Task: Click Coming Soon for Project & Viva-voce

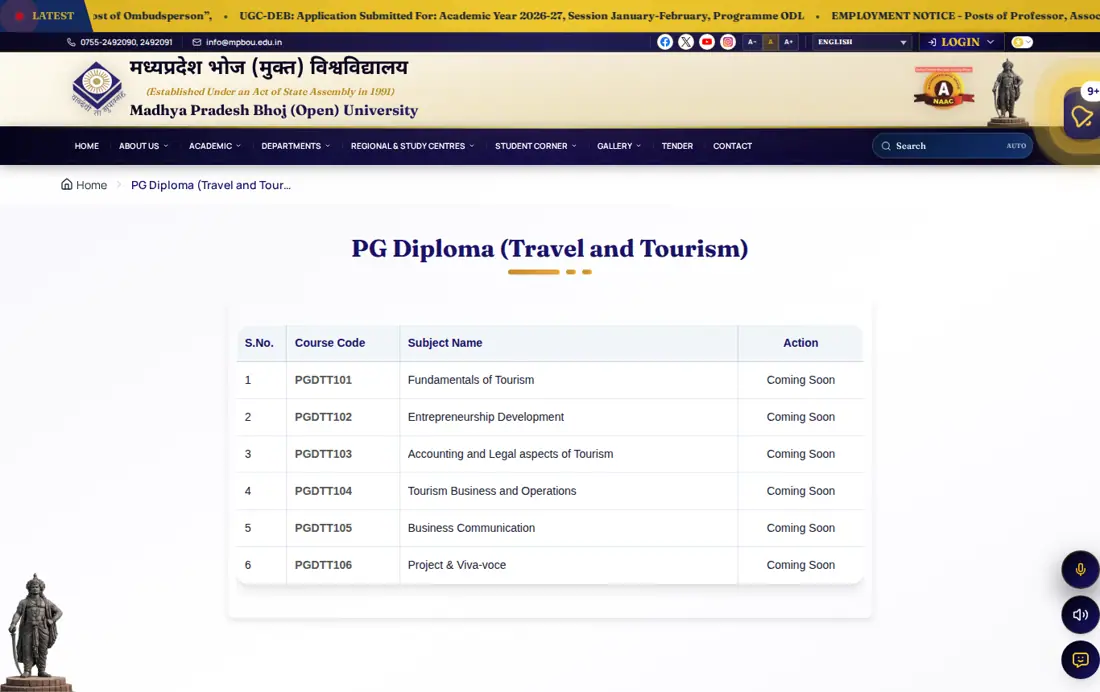Action: tap(800, 565)
